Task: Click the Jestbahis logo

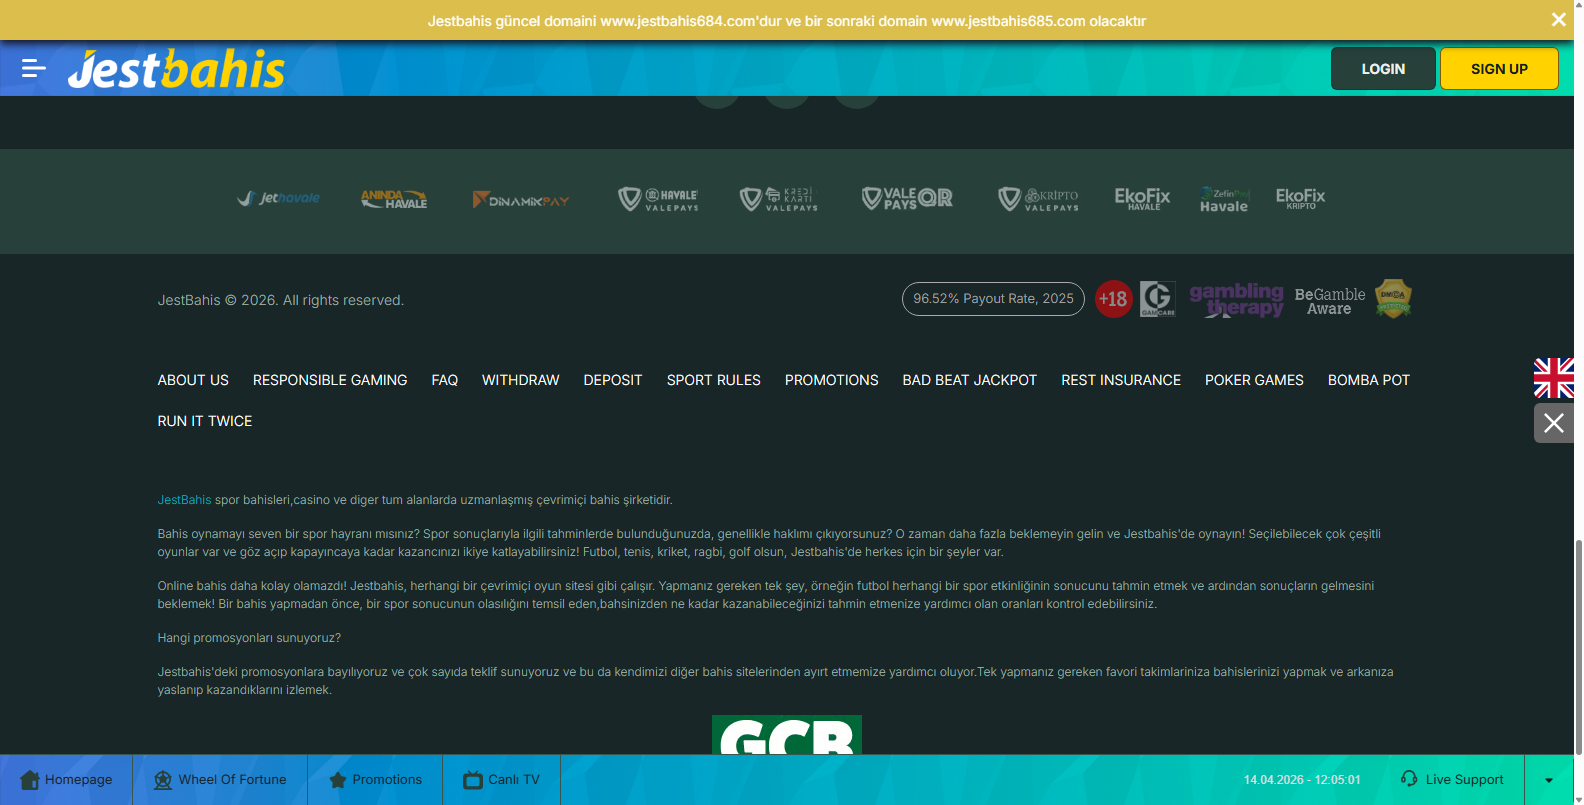Action: coord(176,69)
